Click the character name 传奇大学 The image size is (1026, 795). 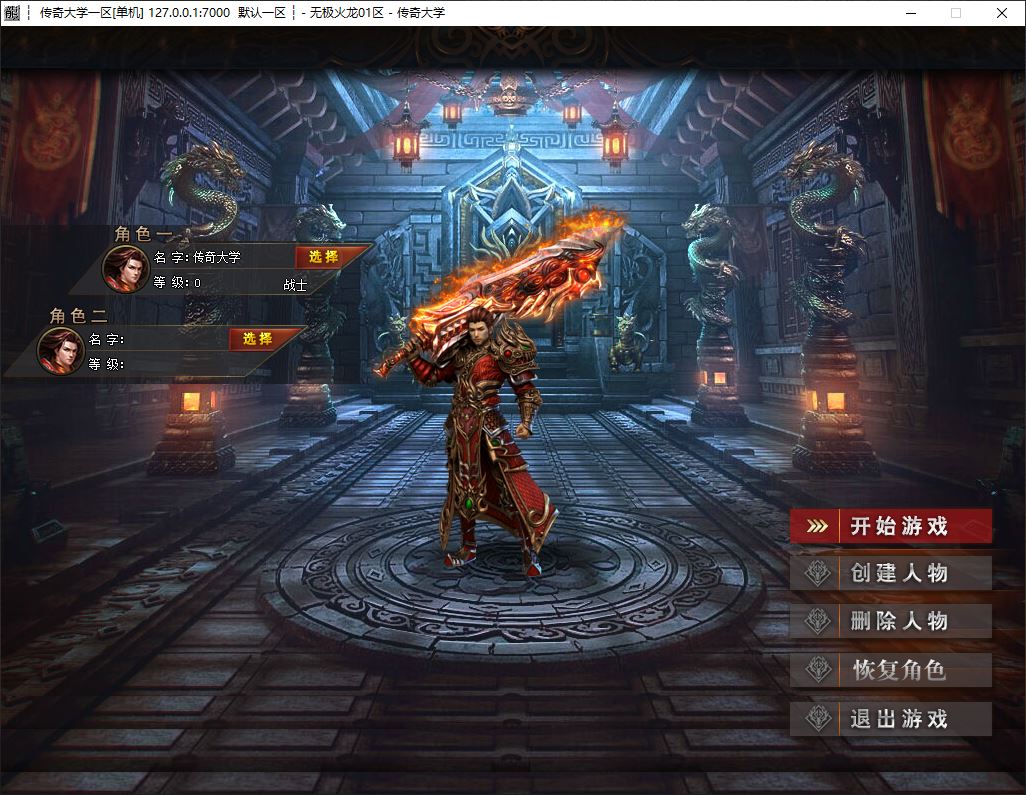(x=217, y=257)
